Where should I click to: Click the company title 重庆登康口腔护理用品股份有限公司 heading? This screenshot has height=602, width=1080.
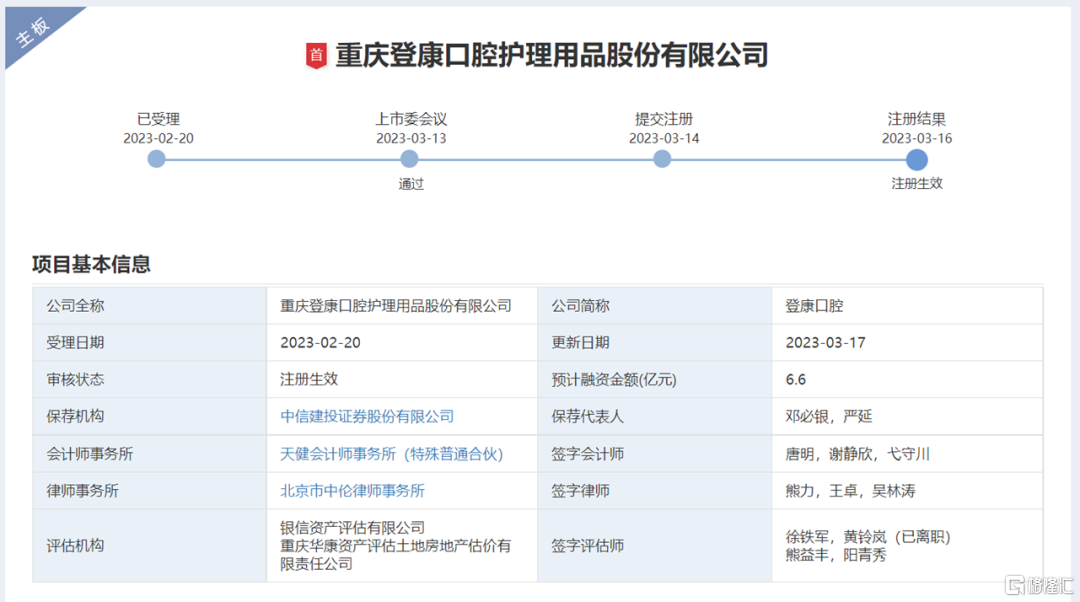(x=552, y=55)
